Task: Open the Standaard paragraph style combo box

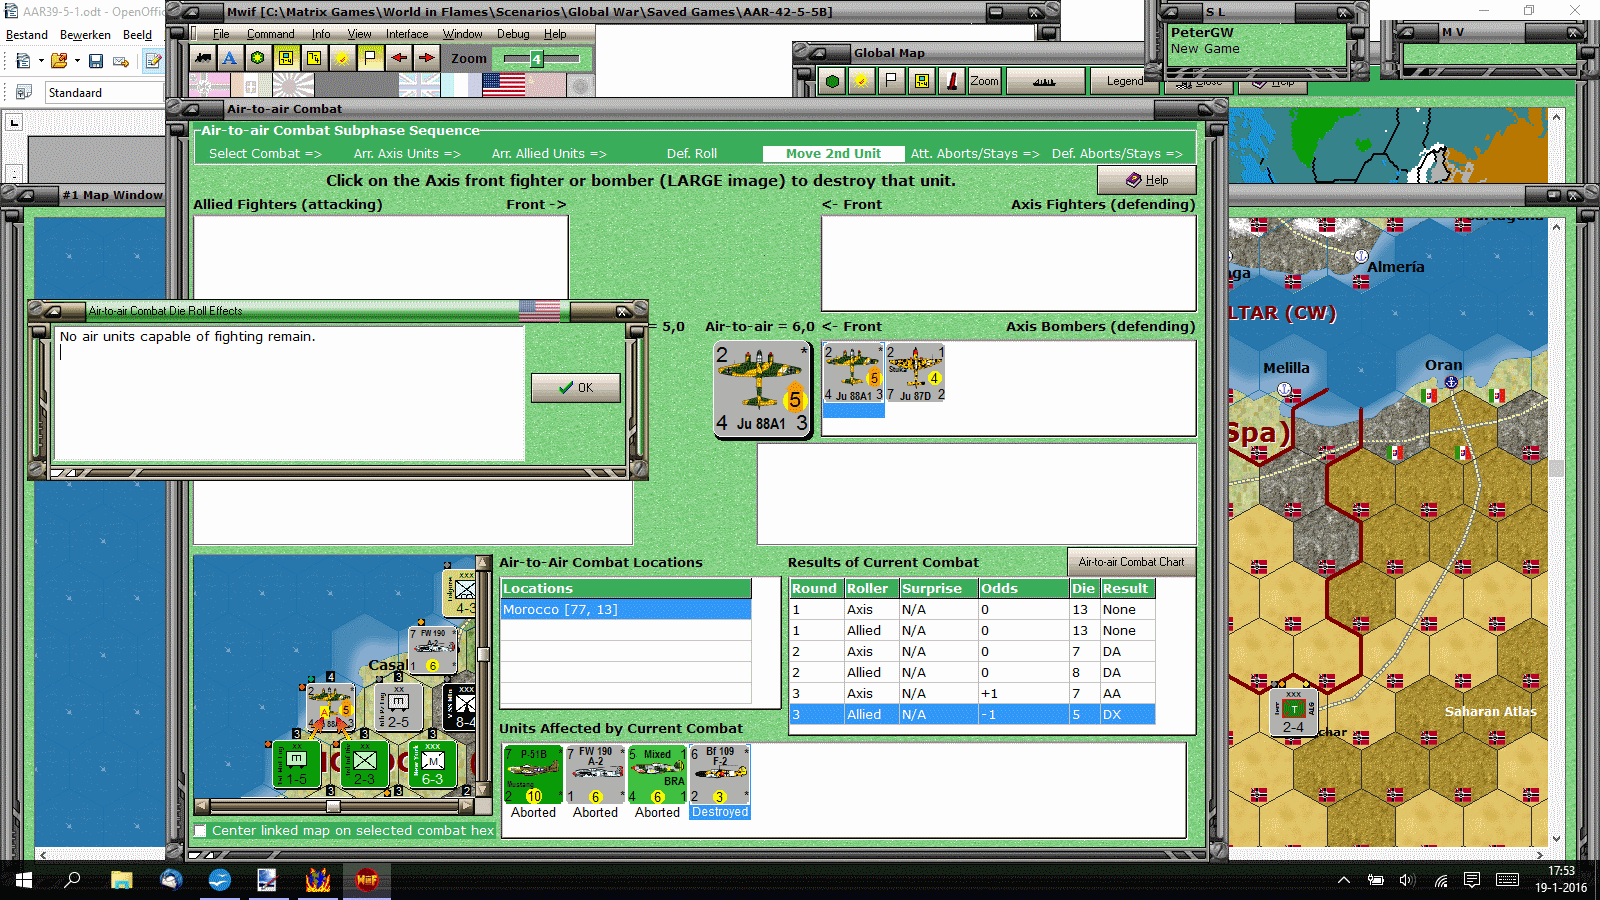Action: coord(104,93)
